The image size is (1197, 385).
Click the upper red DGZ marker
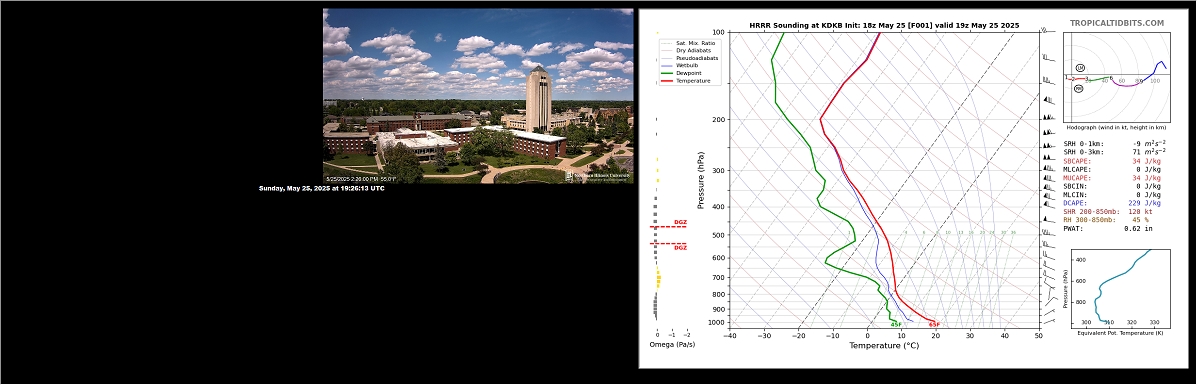coord(669,225)
